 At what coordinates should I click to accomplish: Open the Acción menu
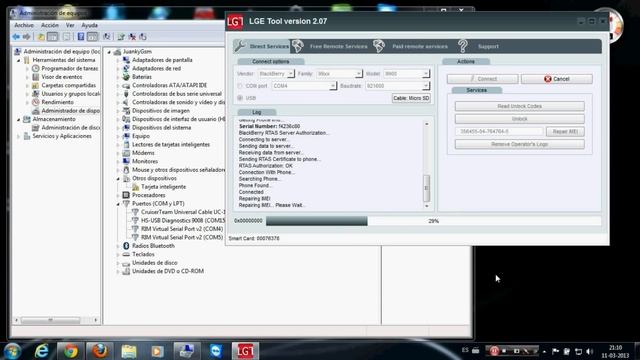coord(50,25)
